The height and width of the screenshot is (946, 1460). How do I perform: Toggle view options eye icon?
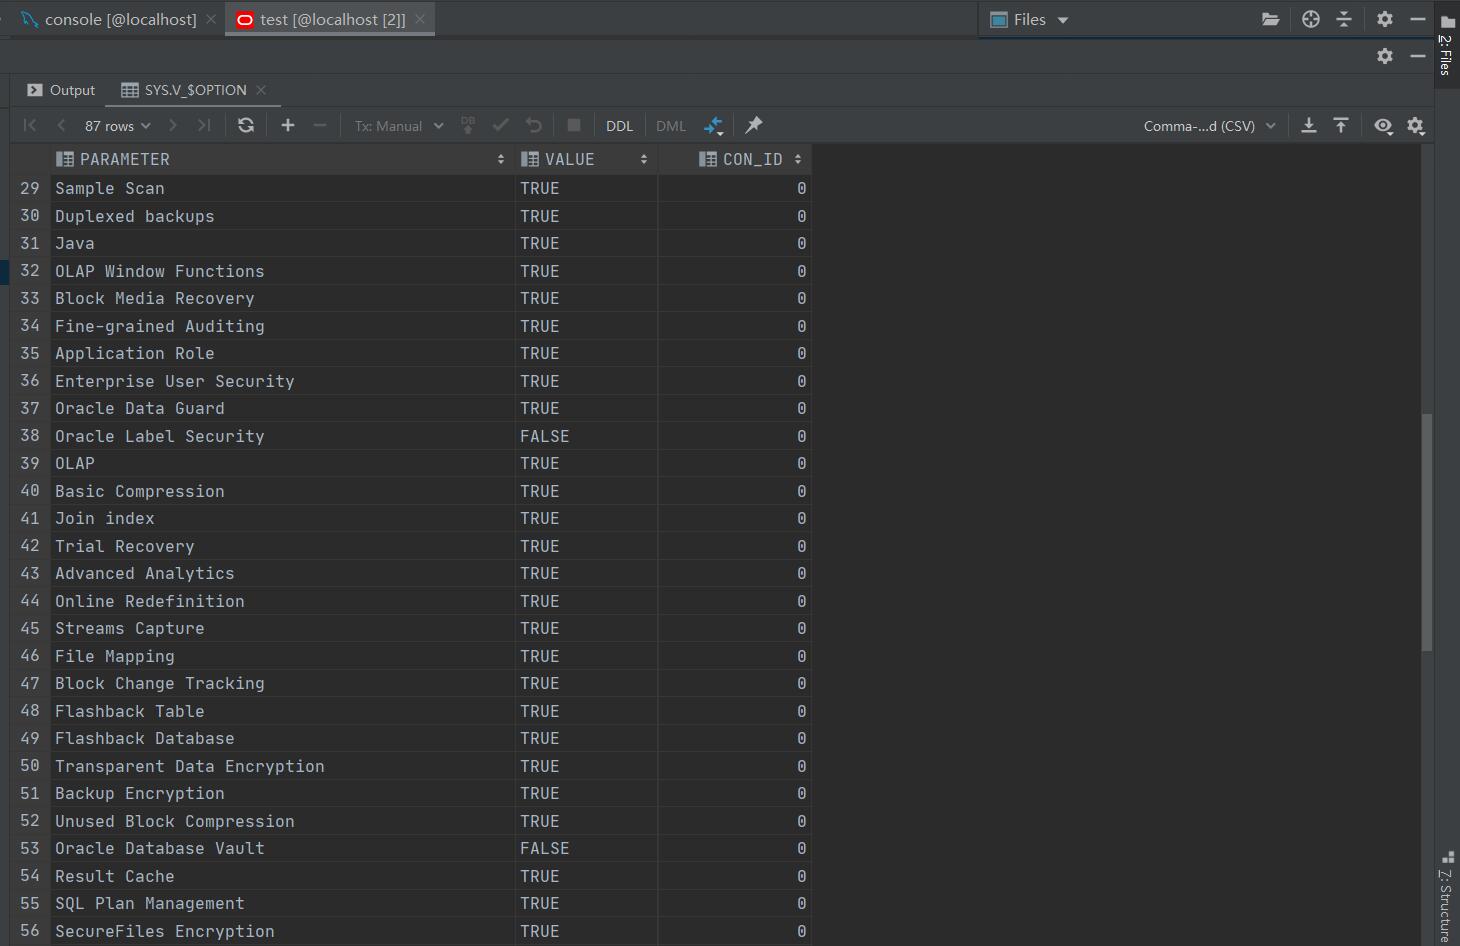pos(1383,125)
